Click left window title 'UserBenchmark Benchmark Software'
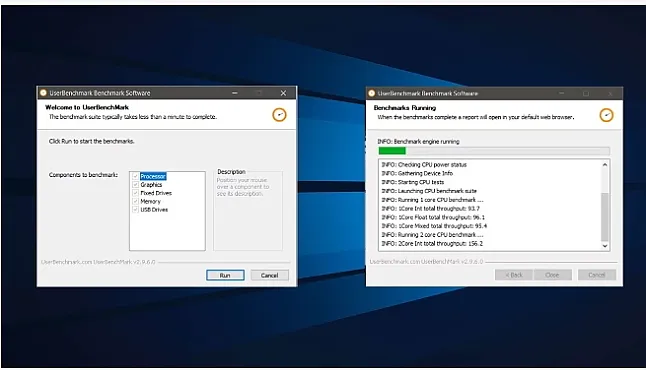The image size is (646, 370). pyautogui.click(x=100, y=93)
